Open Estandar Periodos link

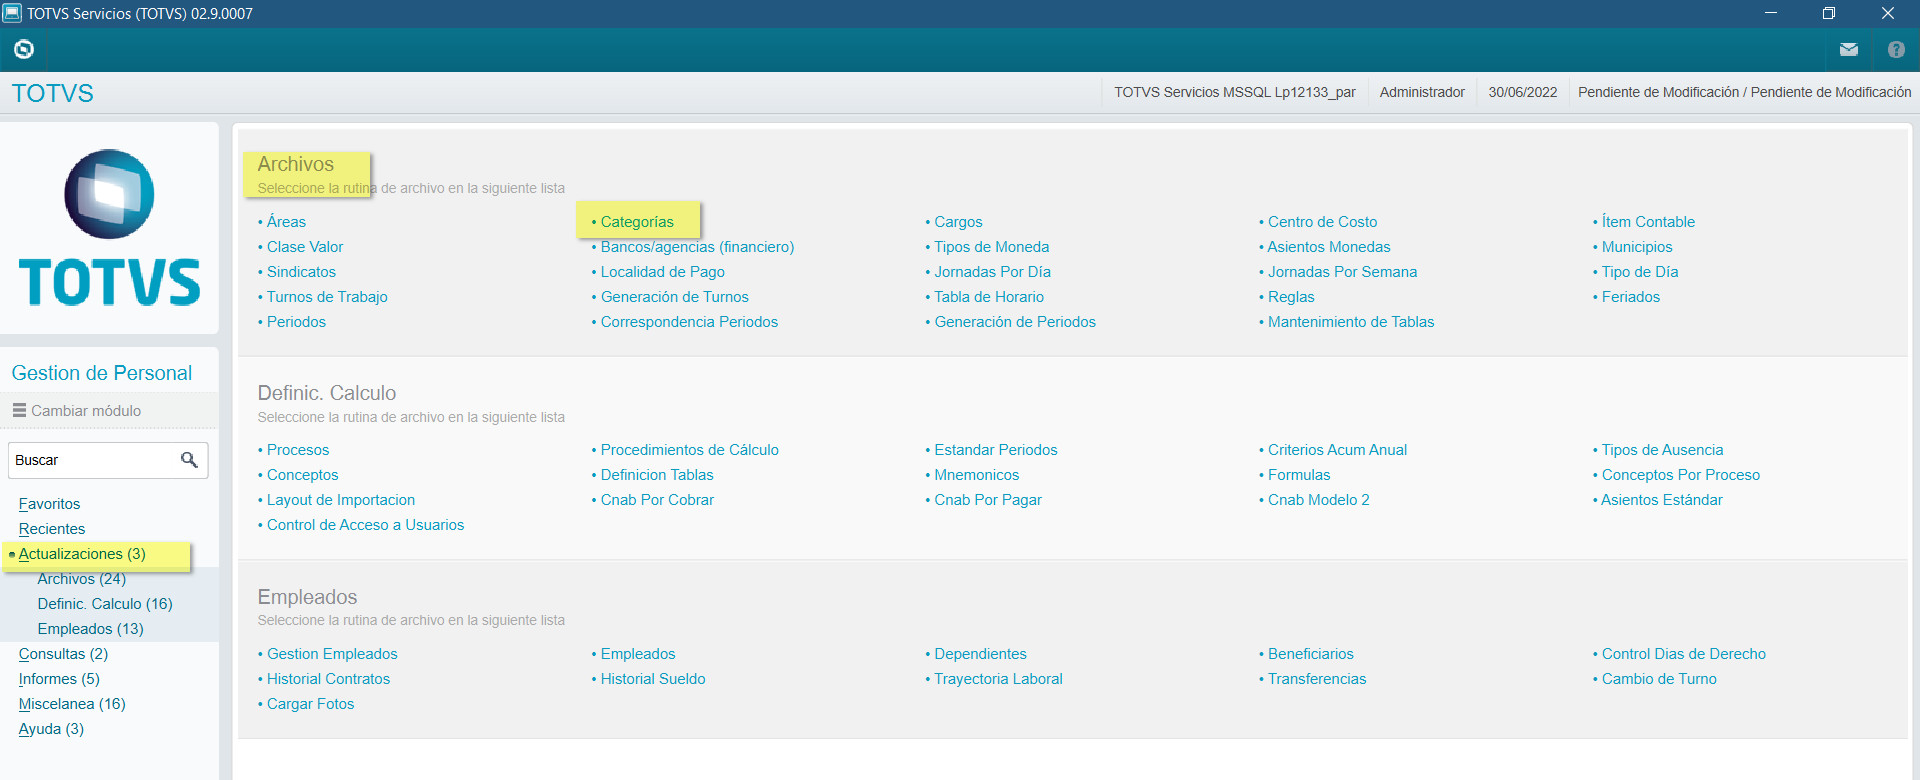(996, 450)
